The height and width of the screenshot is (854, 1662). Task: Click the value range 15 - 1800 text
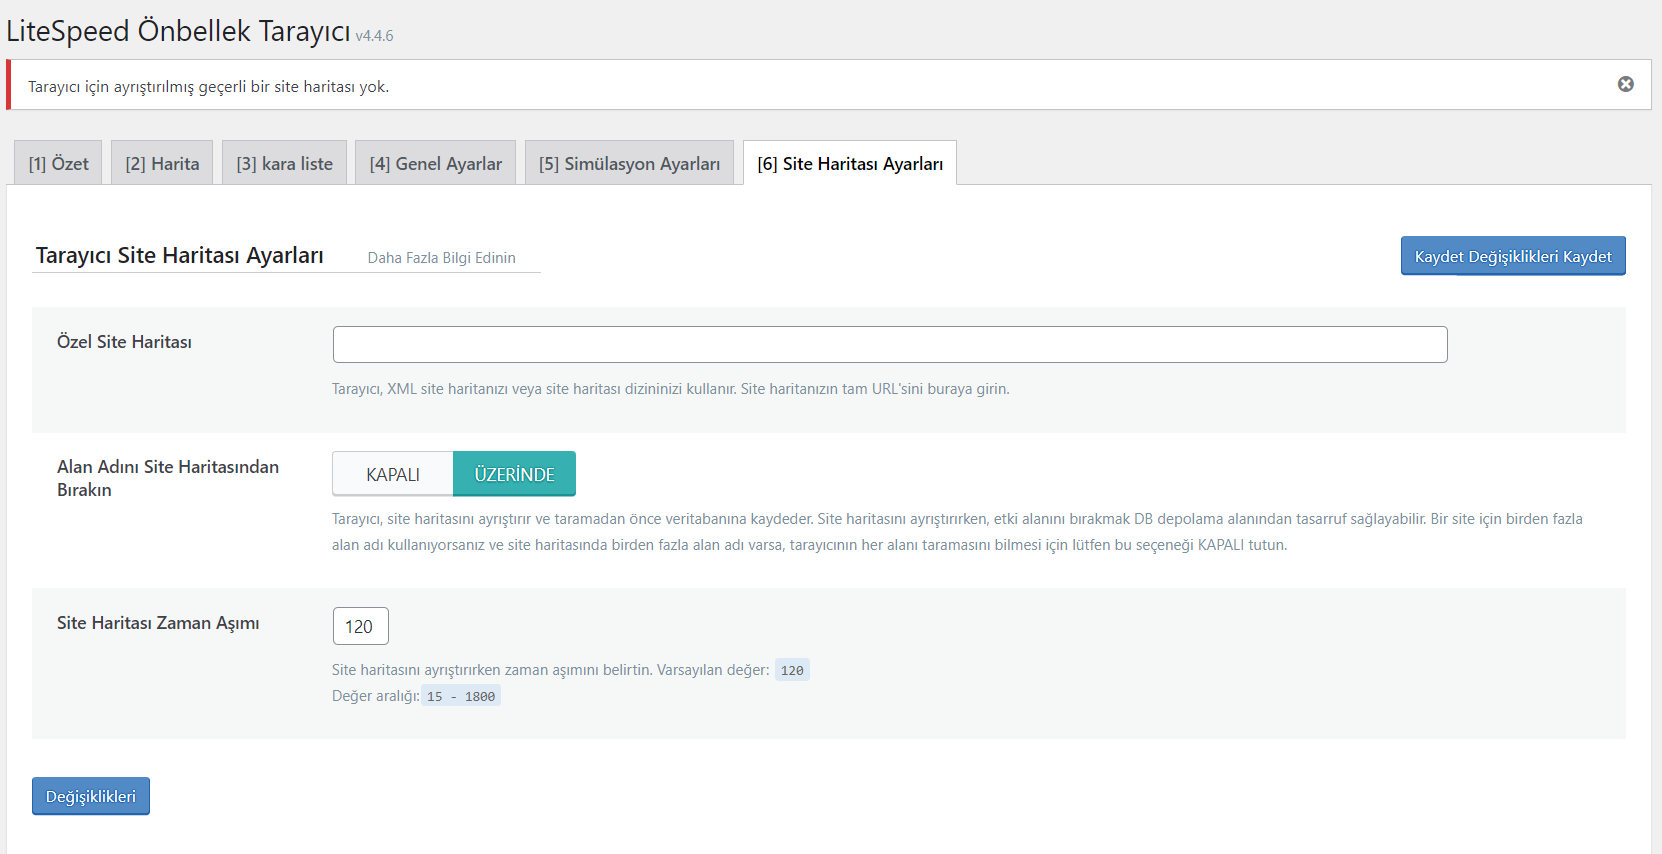tap(461, 696)
